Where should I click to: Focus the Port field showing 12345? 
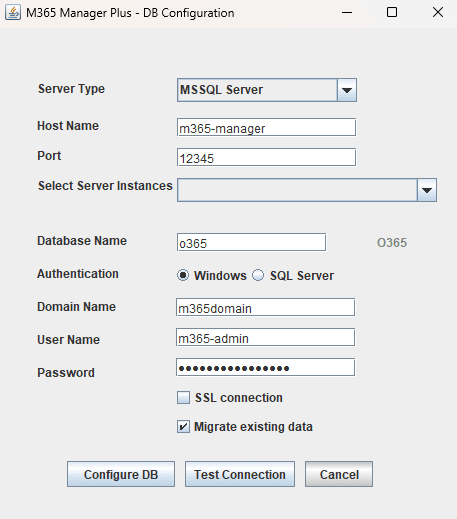click(266, 157)
